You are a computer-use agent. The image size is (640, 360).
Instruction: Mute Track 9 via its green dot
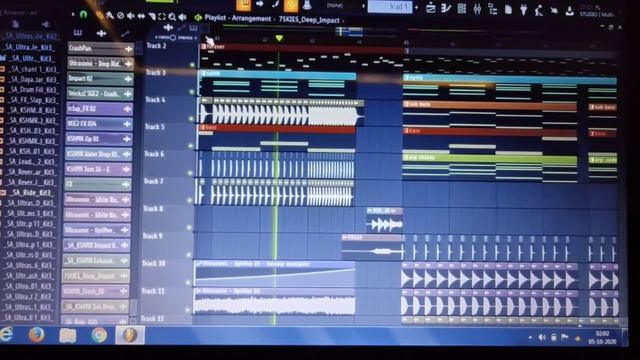[189, 255]
